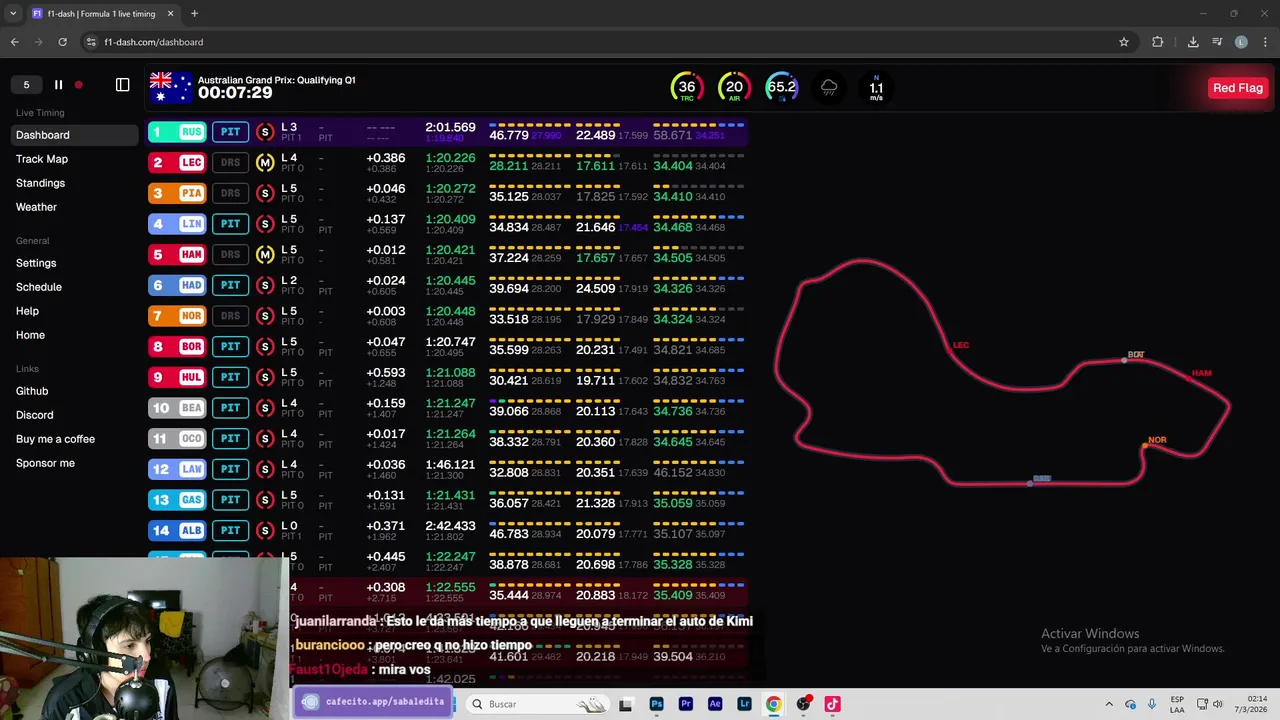The width and height of the screenshot is (1280, 720).
Task: Click the soft tyre icon in the RUS row
Action: click(265, 132)
